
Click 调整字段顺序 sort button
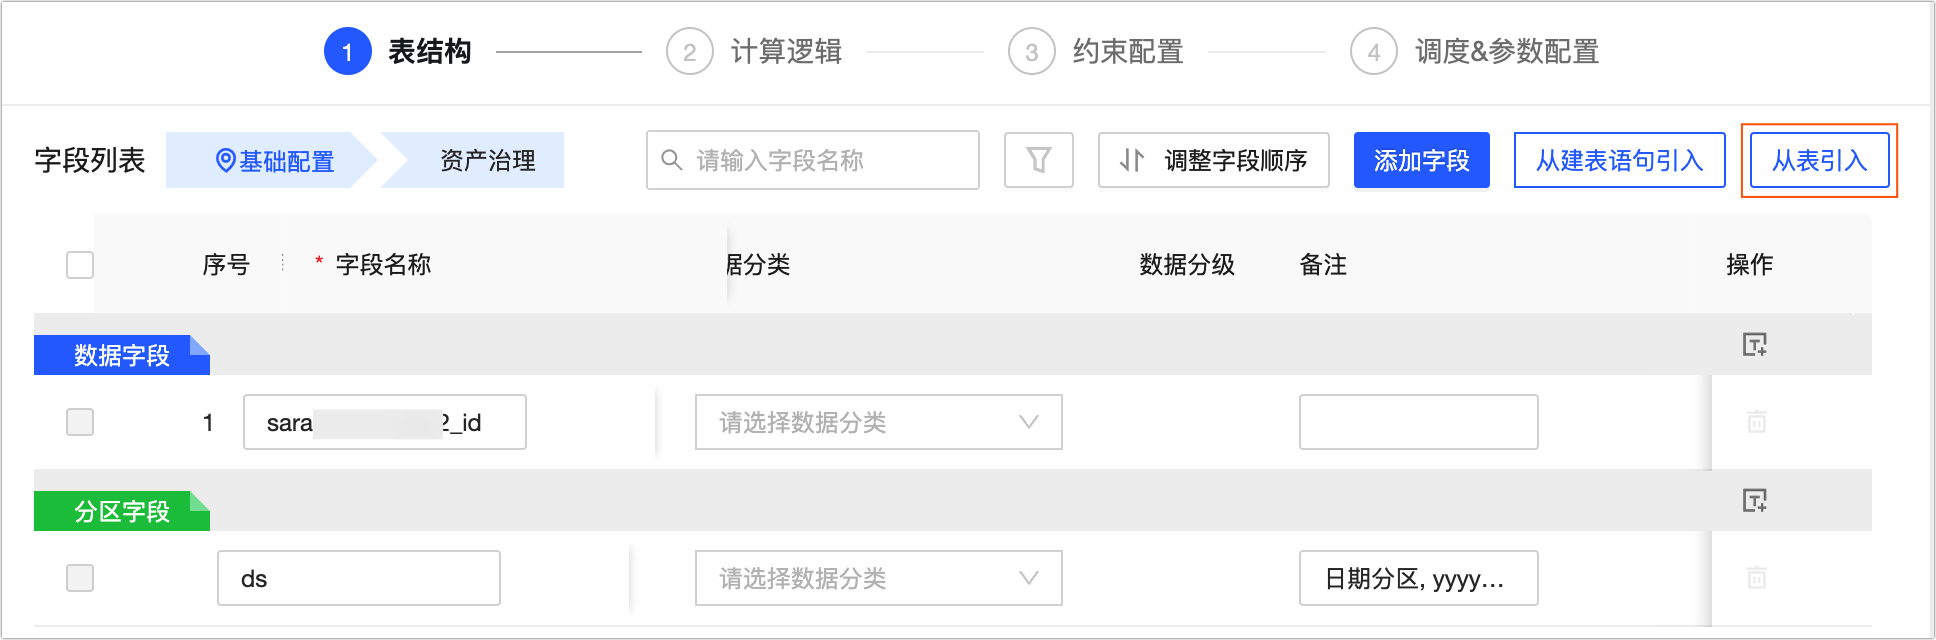[1213, 160]
